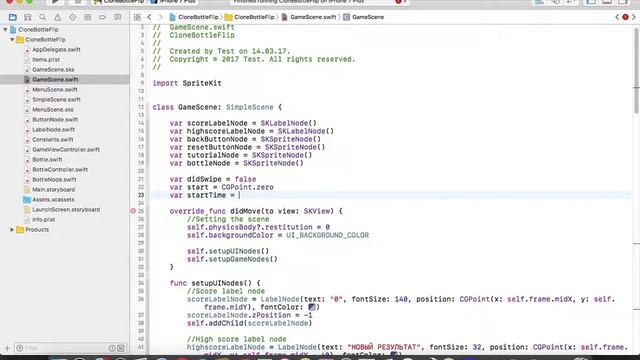This screenshot has height=360, width=640.
Task: Select MenuScene.swift in navigator
Action: 55,89
